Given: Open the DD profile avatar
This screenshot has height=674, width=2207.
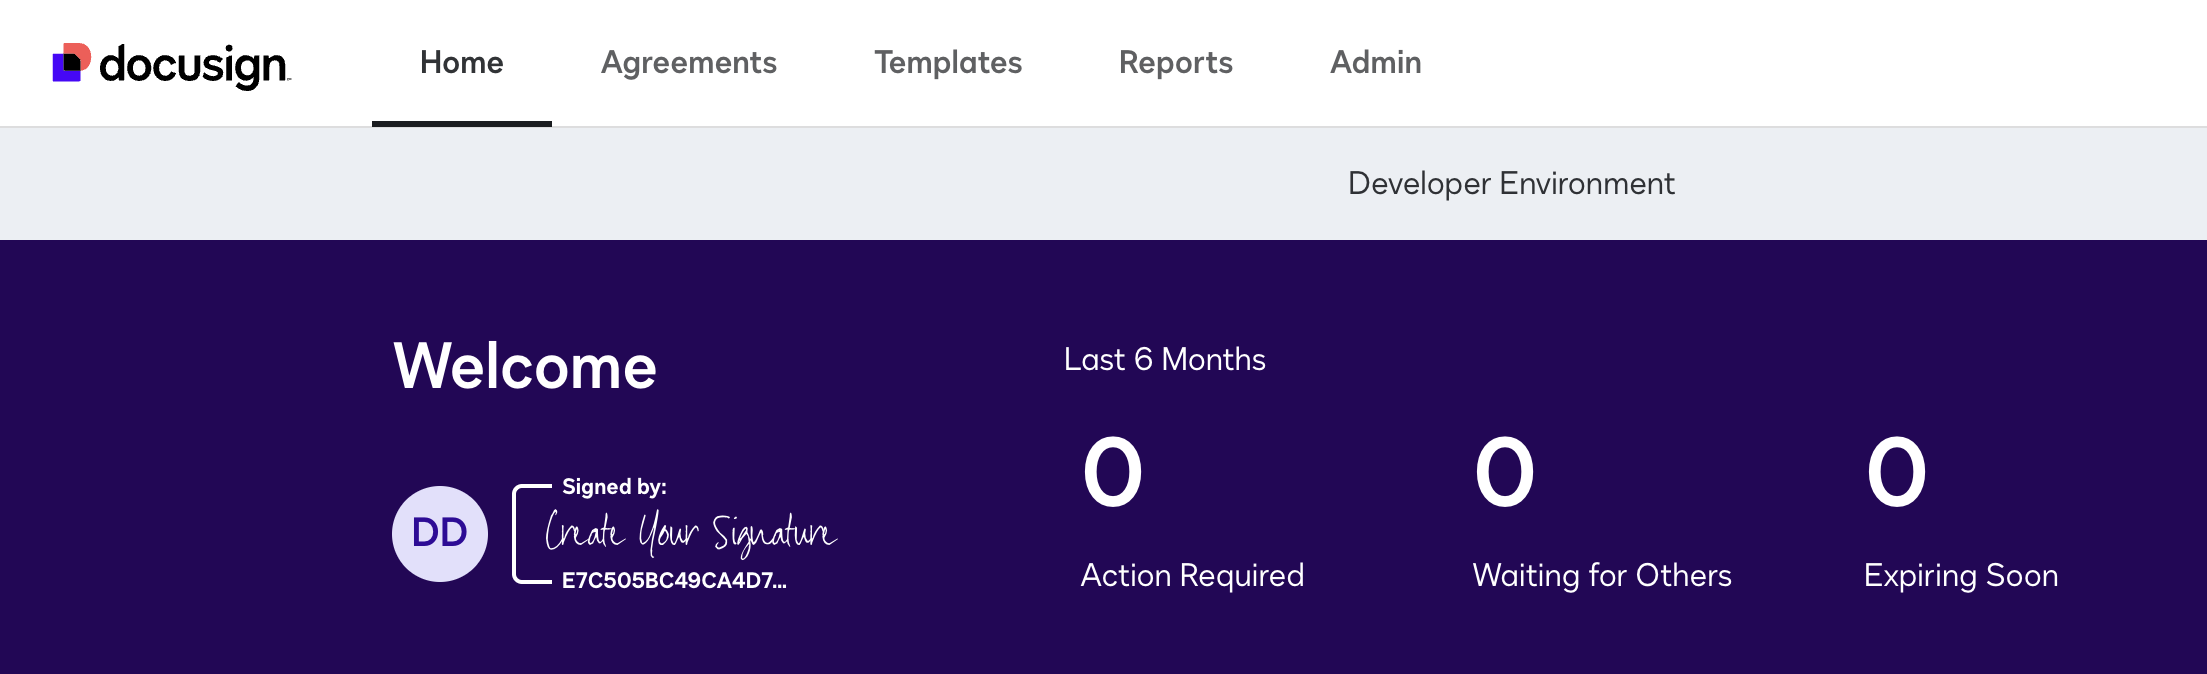Looking at the screenshot, I should (x=438, y=533).
